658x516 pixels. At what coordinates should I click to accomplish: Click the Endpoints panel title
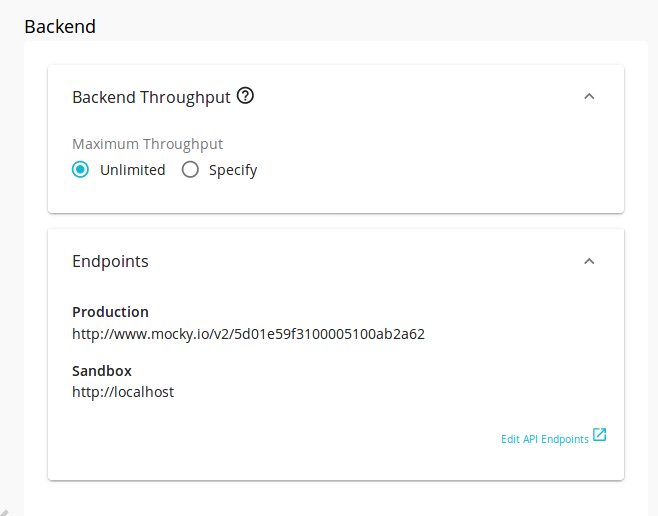pos(110,261)
